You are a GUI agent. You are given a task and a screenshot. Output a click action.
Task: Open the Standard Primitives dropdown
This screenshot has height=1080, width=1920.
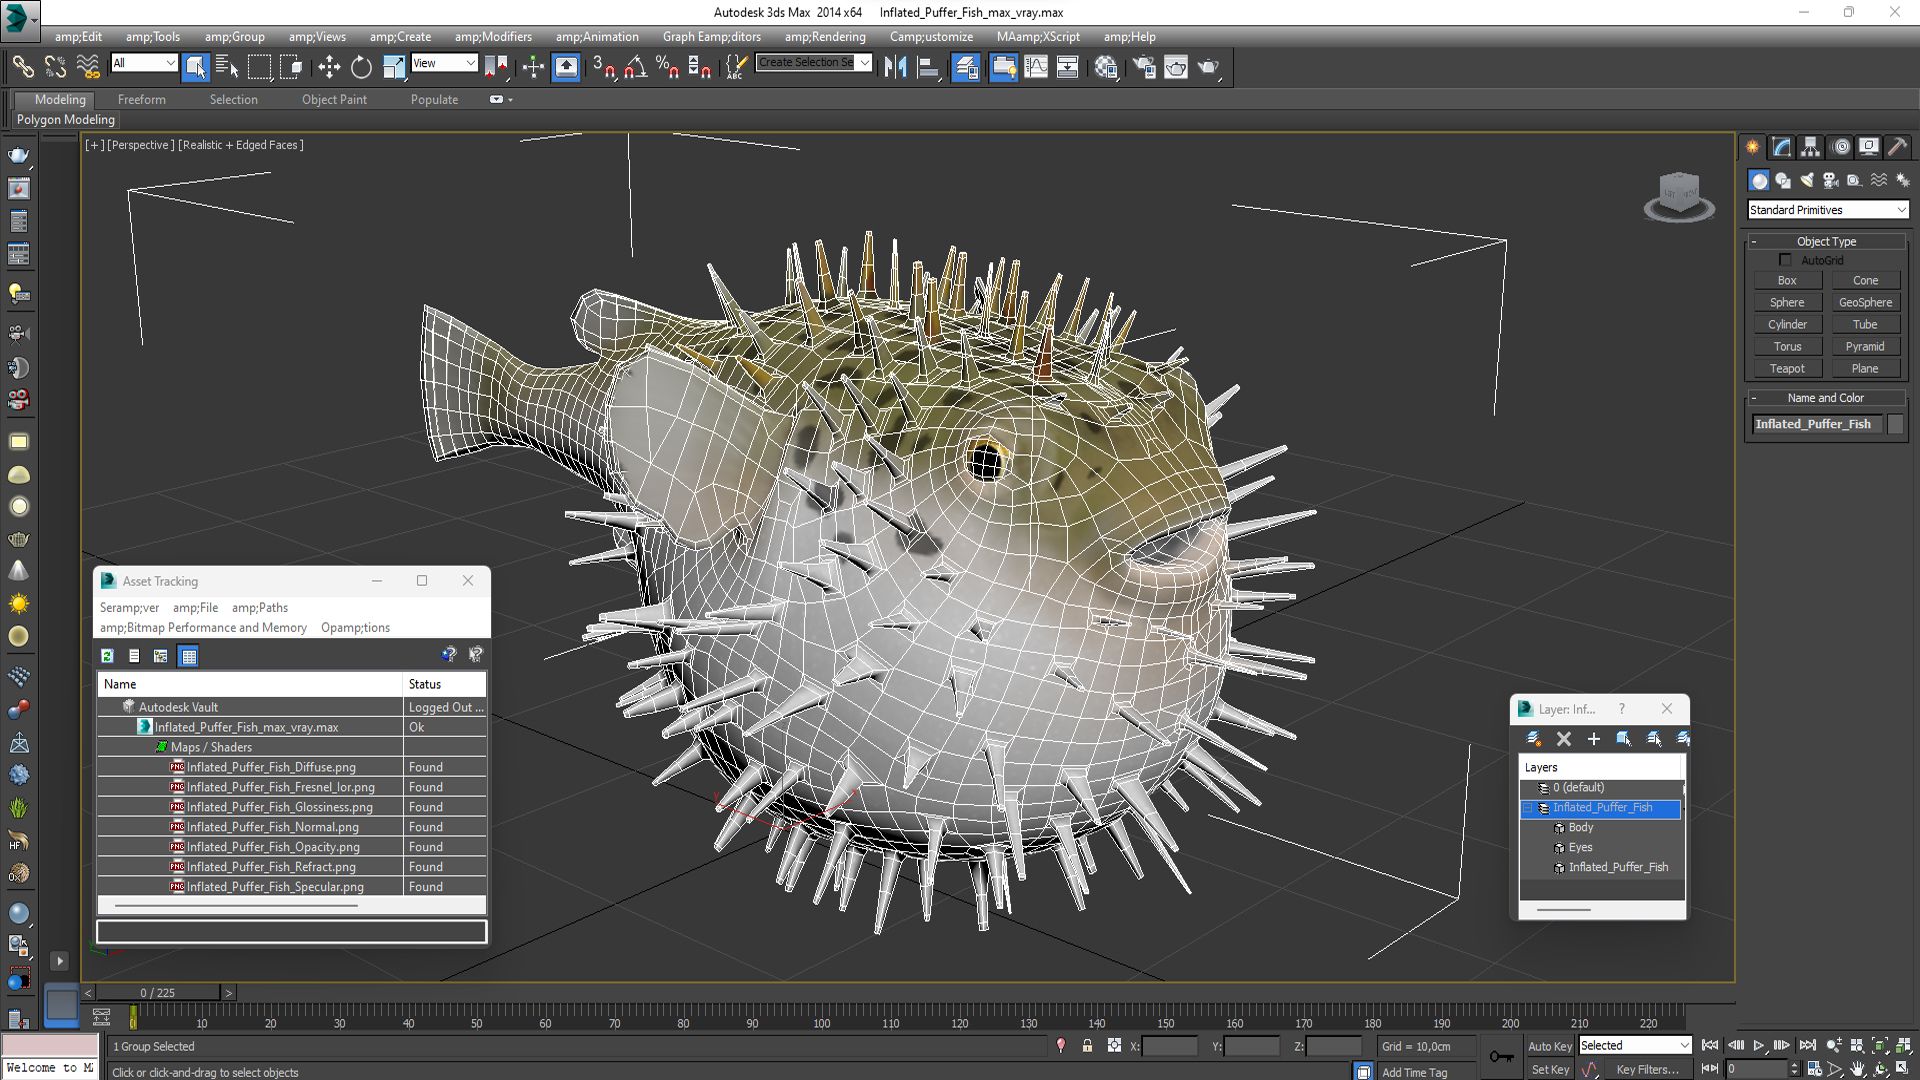coord(1827,210)
